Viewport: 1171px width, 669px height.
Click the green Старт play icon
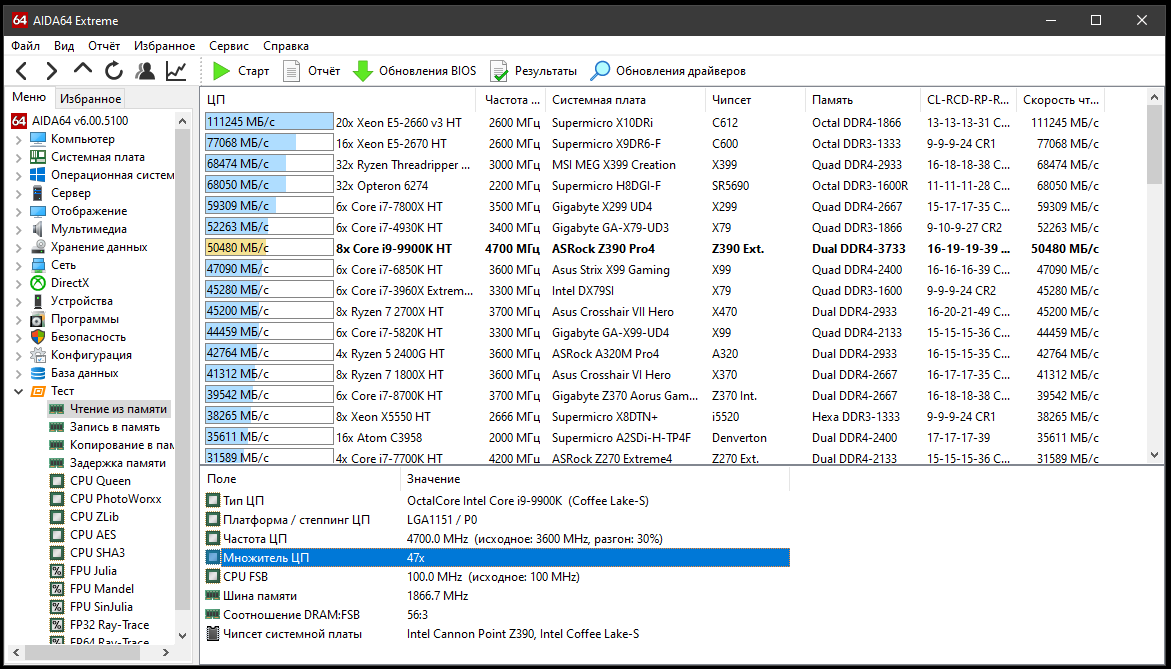[221, 71]
